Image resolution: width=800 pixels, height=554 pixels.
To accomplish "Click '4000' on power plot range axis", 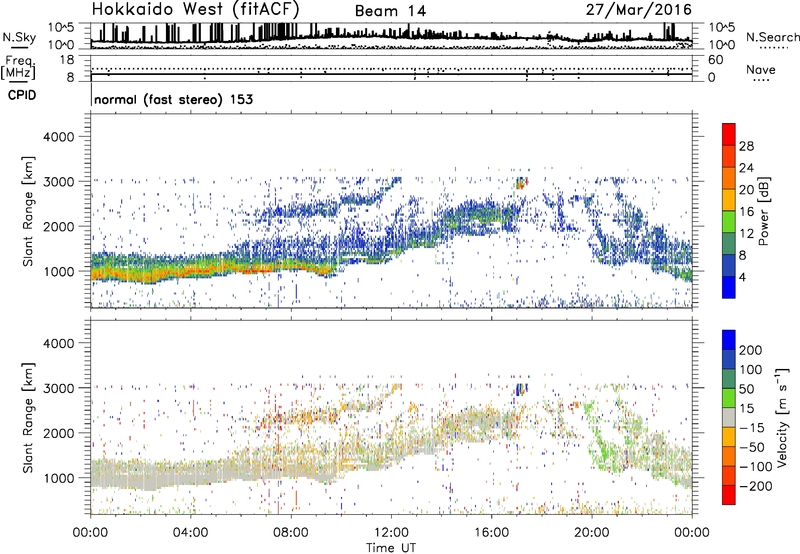I will click(x=58, y=137).
